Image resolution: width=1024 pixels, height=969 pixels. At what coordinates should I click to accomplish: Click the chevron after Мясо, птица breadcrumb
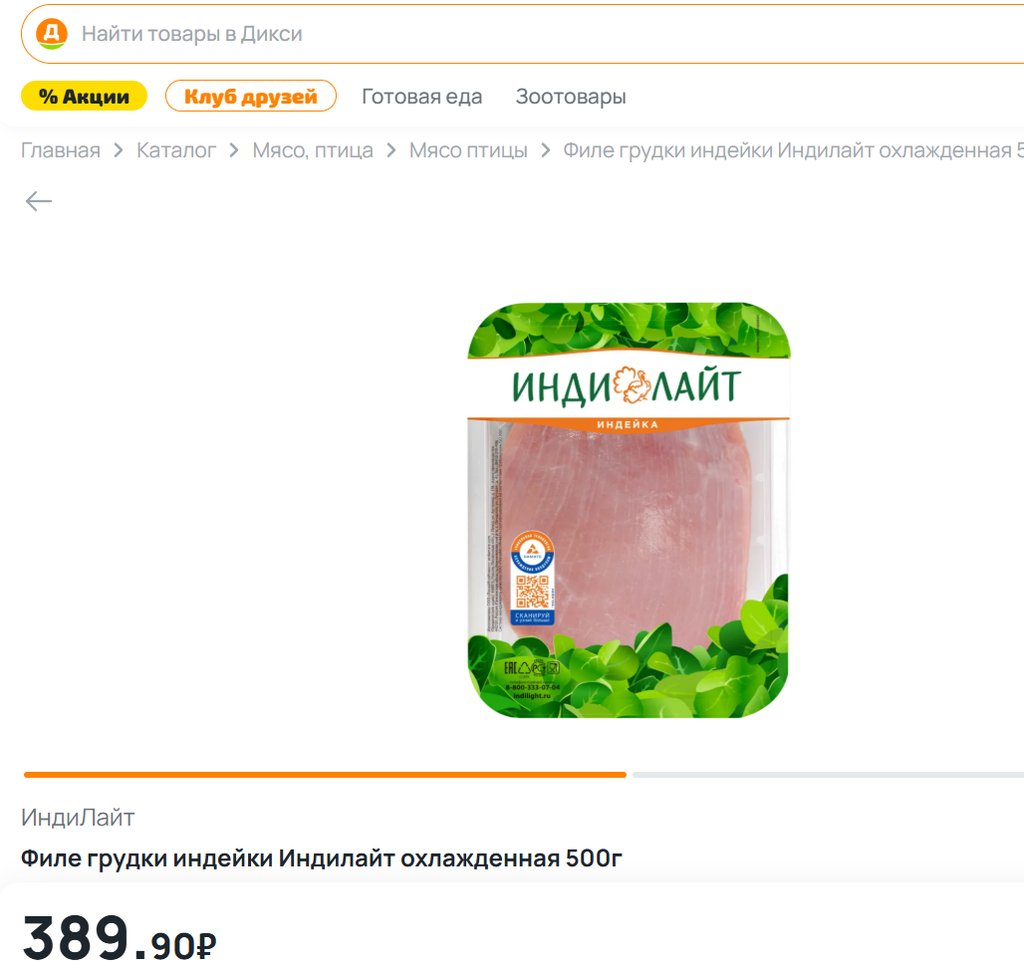[391, 151]
